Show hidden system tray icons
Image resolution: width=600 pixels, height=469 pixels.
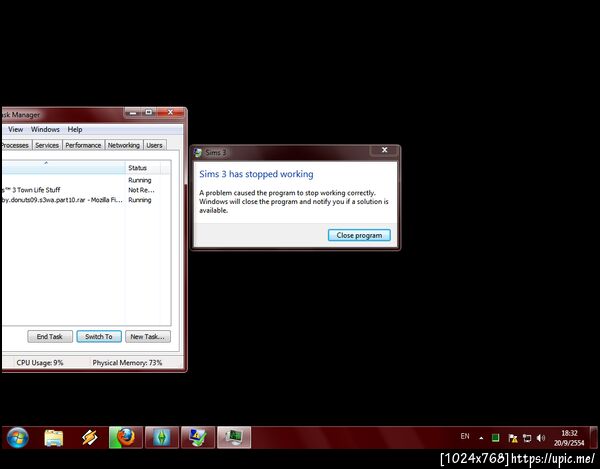click(481, 438)
